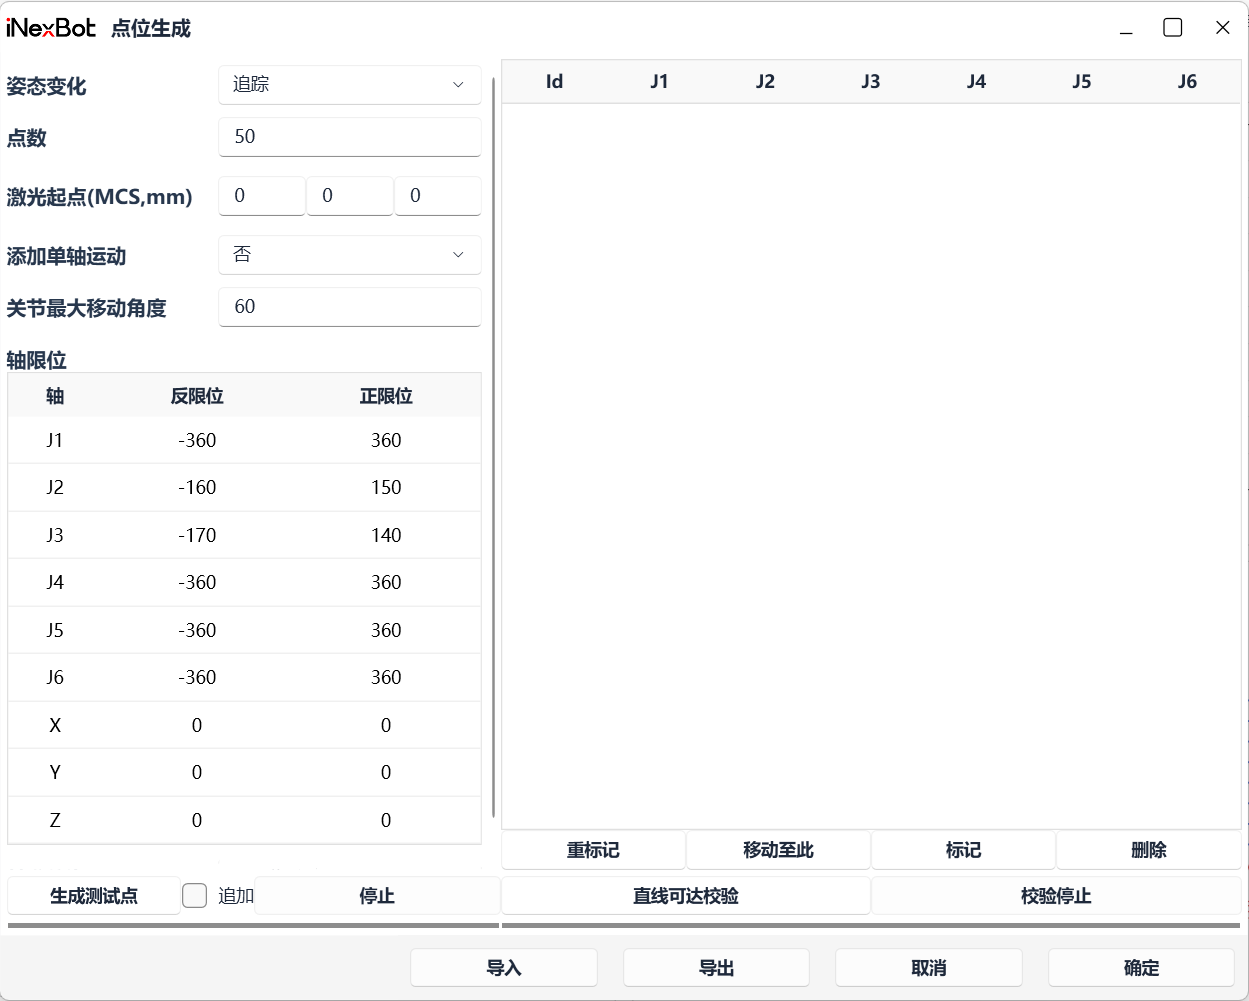Click the 校验停止 button
Image resolution: width=1249 pixels, height=1001 pixels.
point(1056,896)
